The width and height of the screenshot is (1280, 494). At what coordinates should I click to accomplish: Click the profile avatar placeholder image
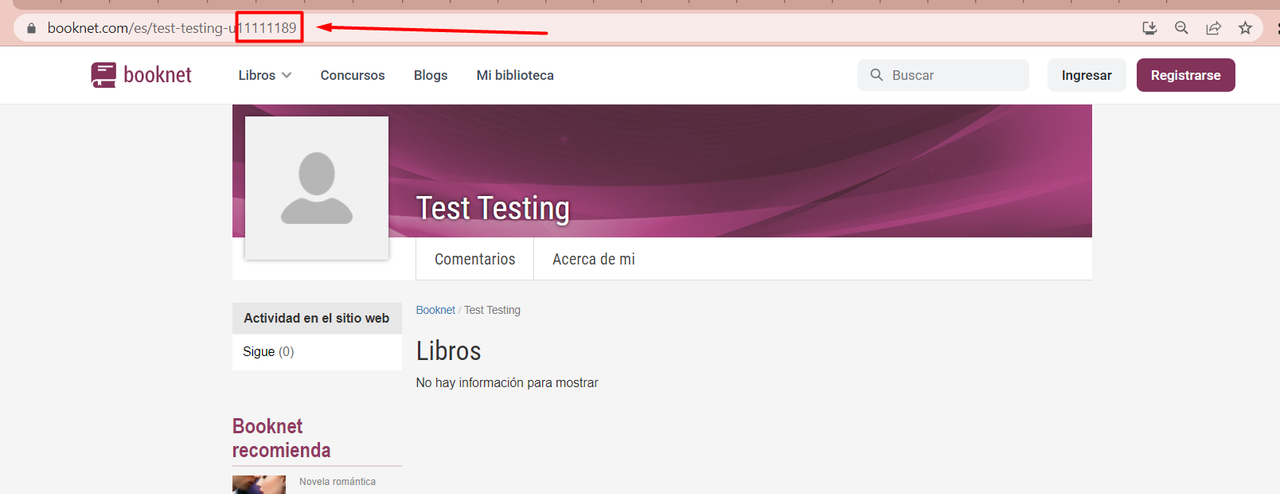click(317, 188)
